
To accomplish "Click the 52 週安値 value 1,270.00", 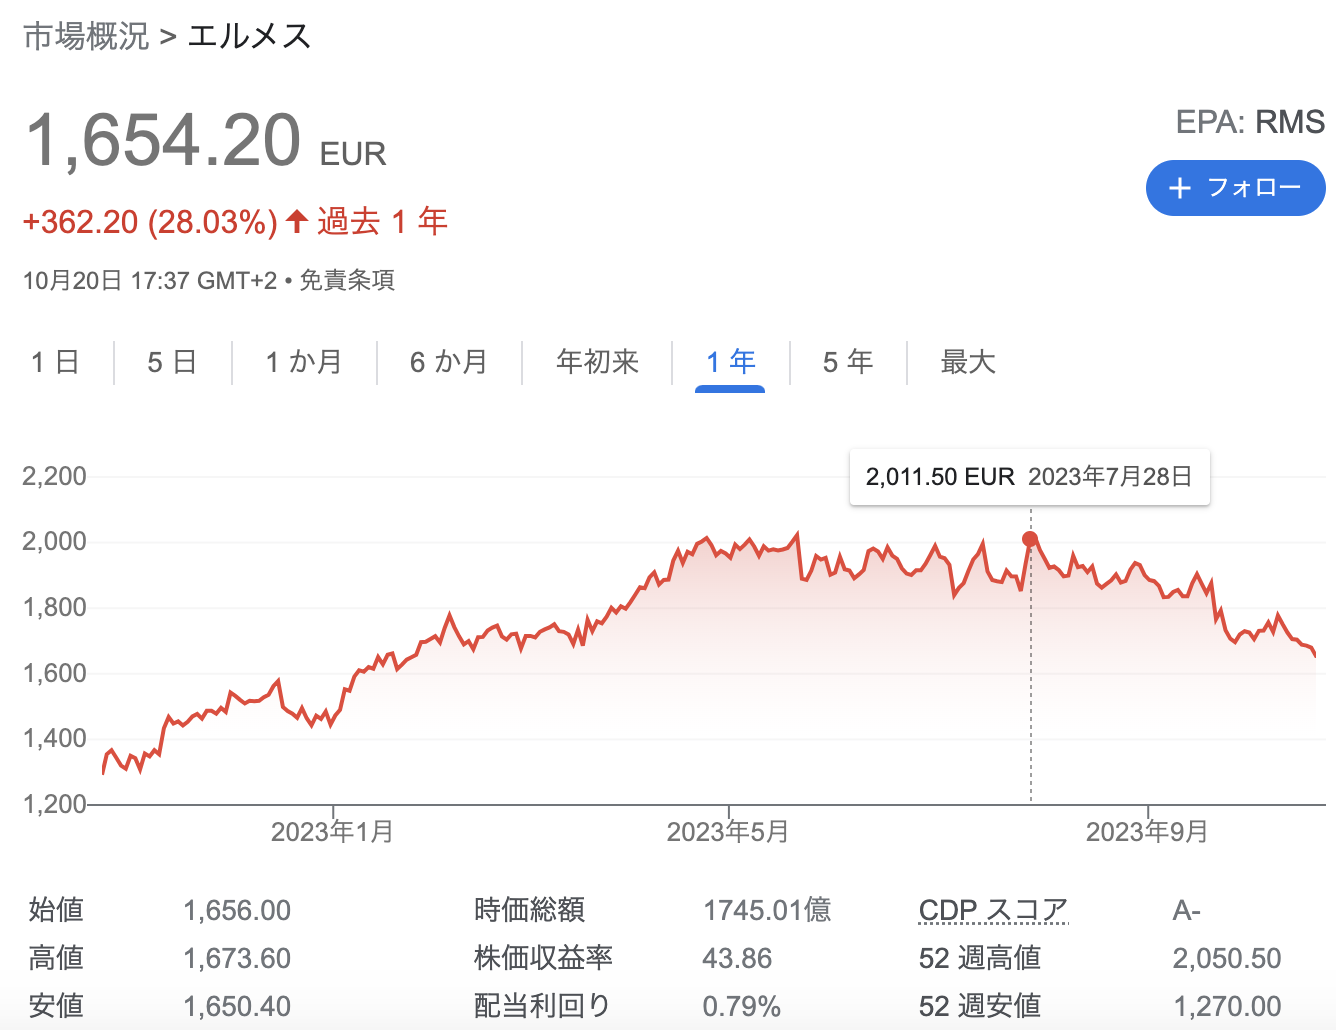I will [1227, 1006].
